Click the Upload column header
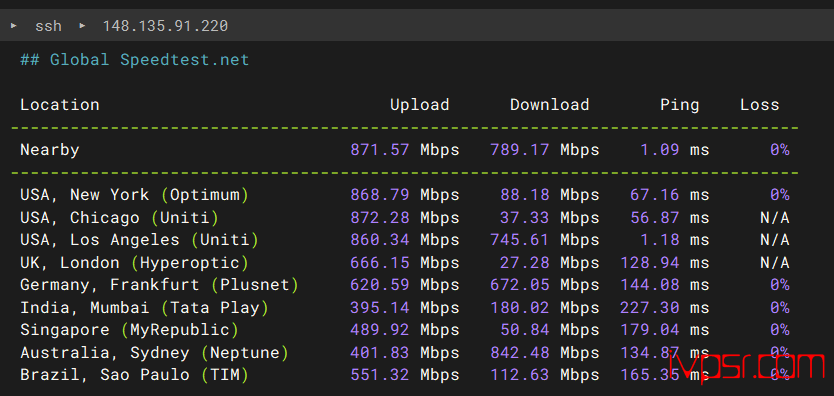 (x=420, y=105)
